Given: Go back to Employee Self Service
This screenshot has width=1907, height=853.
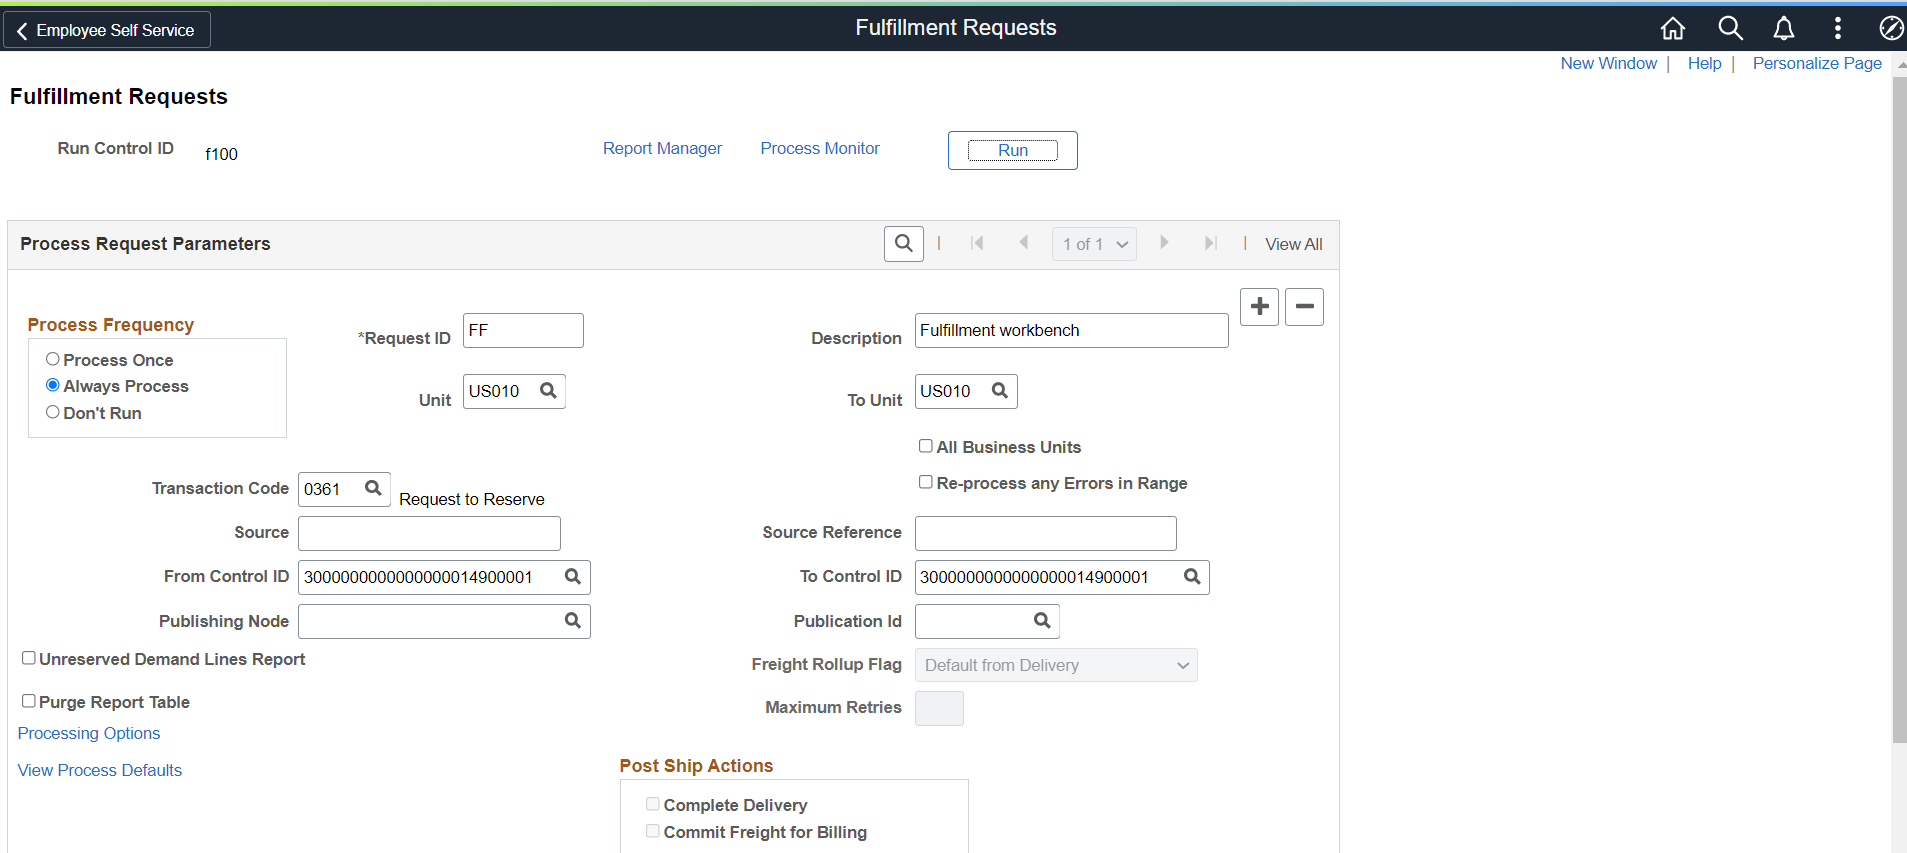Looking at the screenshot, I should (107, 30).
